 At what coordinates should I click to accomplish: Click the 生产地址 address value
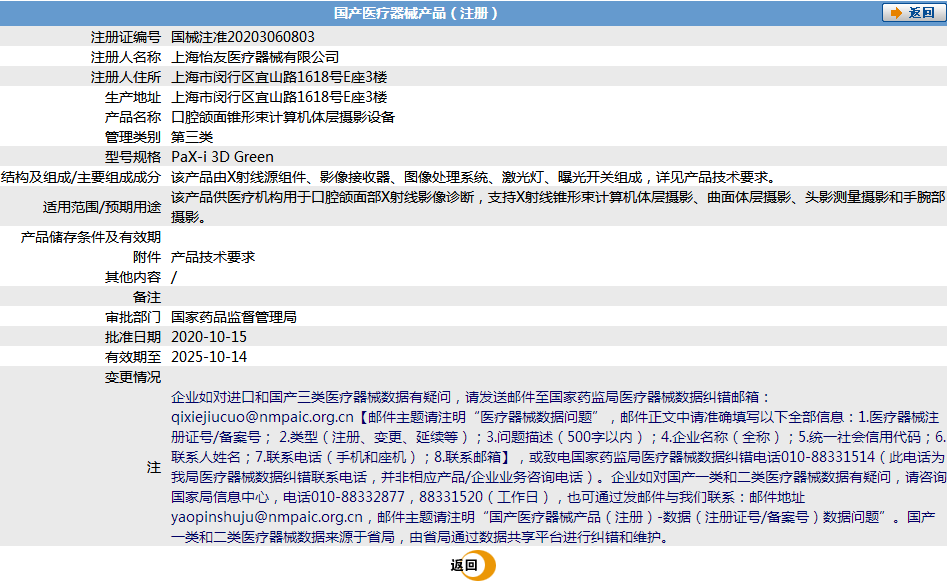pos(279,97)
